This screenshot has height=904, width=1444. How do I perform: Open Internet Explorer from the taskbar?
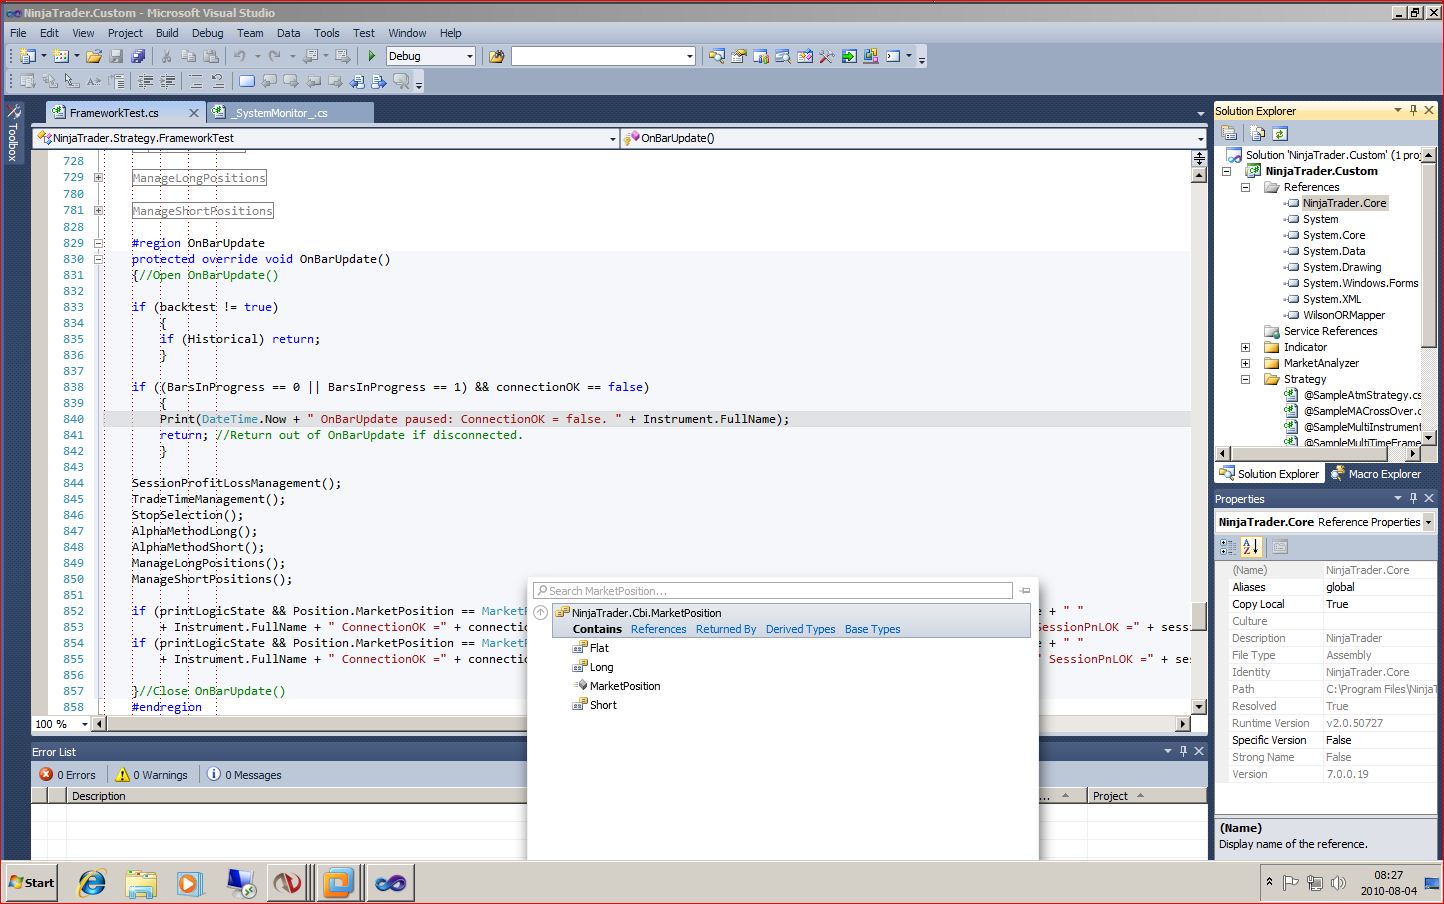[x=92, y=883]
